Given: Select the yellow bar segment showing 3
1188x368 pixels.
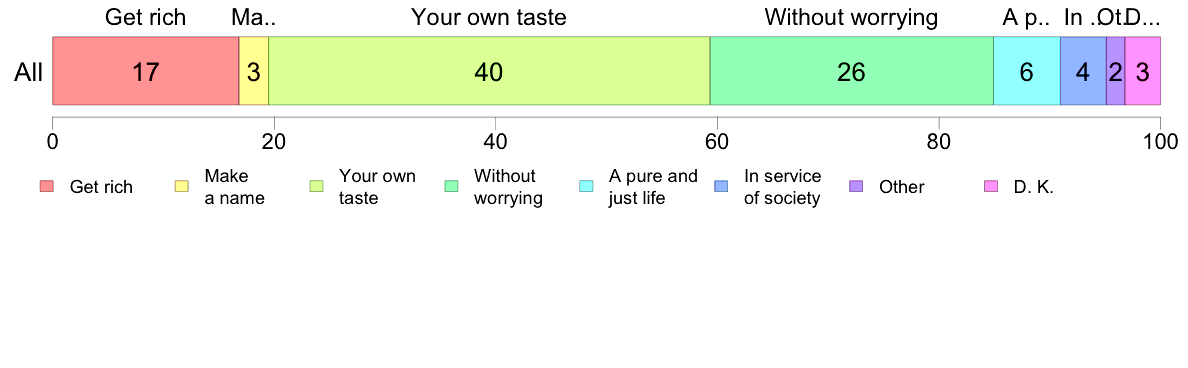Looking at the screenshot, I should coord(254,70).
